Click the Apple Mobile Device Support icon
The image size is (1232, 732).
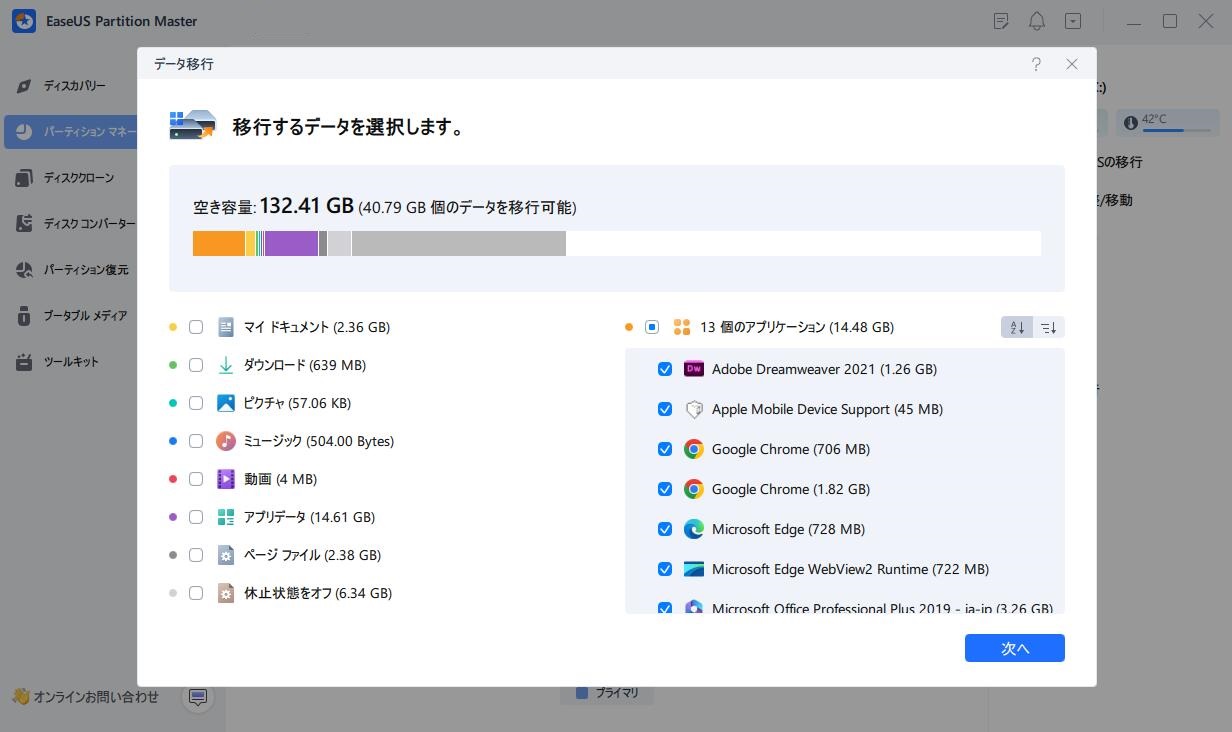tap(694, 409)
